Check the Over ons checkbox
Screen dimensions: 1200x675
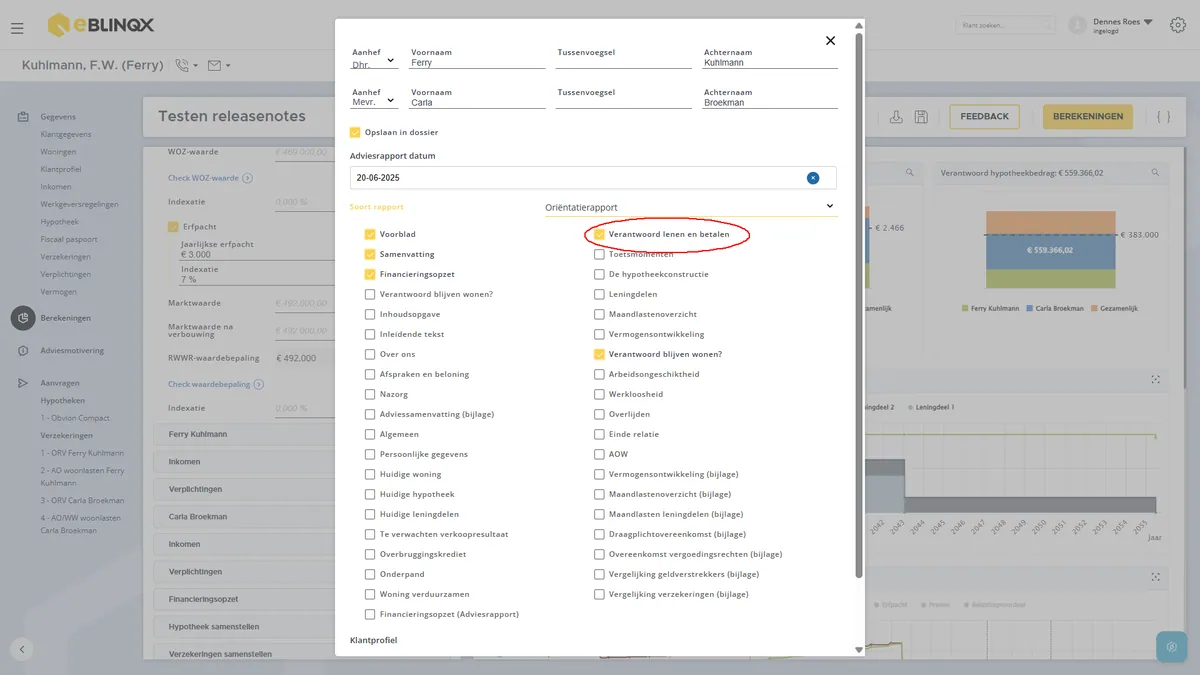coord(370,354)
